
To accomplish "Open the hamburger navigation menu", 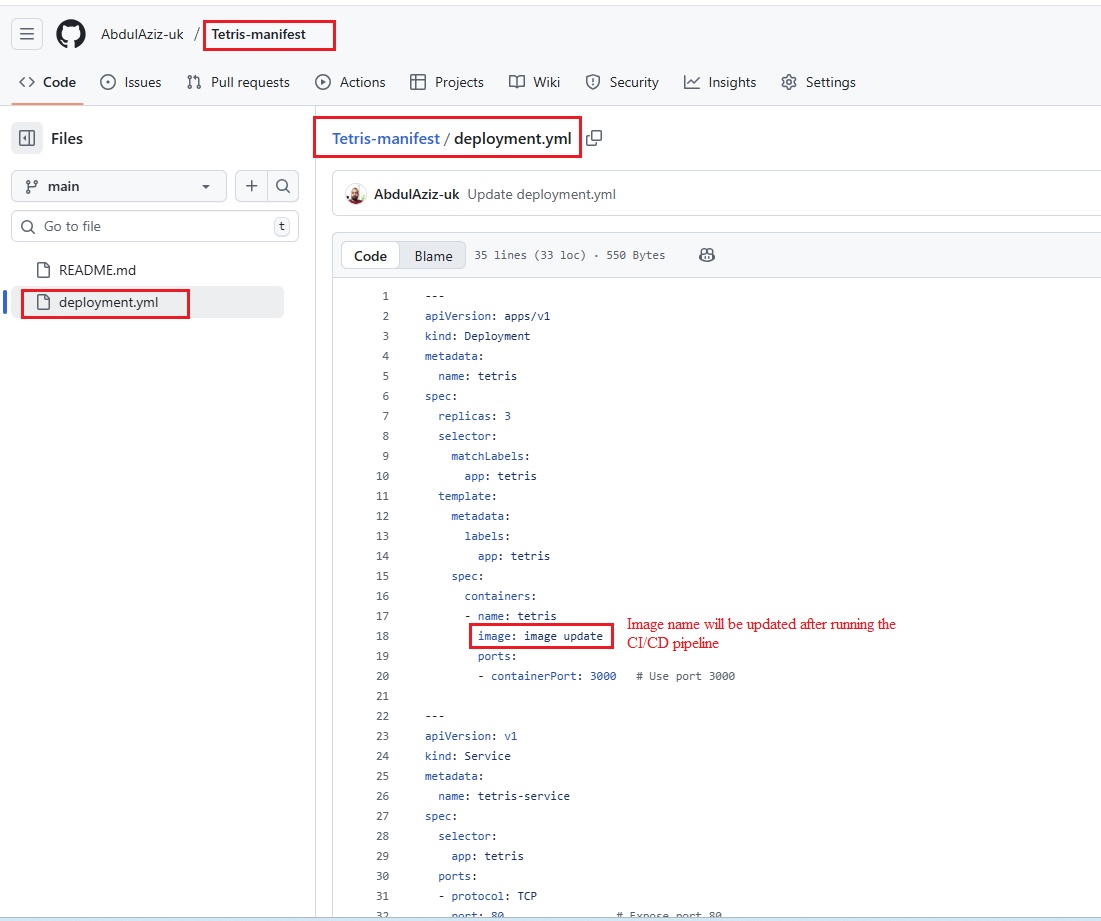I will click(27, 34).
